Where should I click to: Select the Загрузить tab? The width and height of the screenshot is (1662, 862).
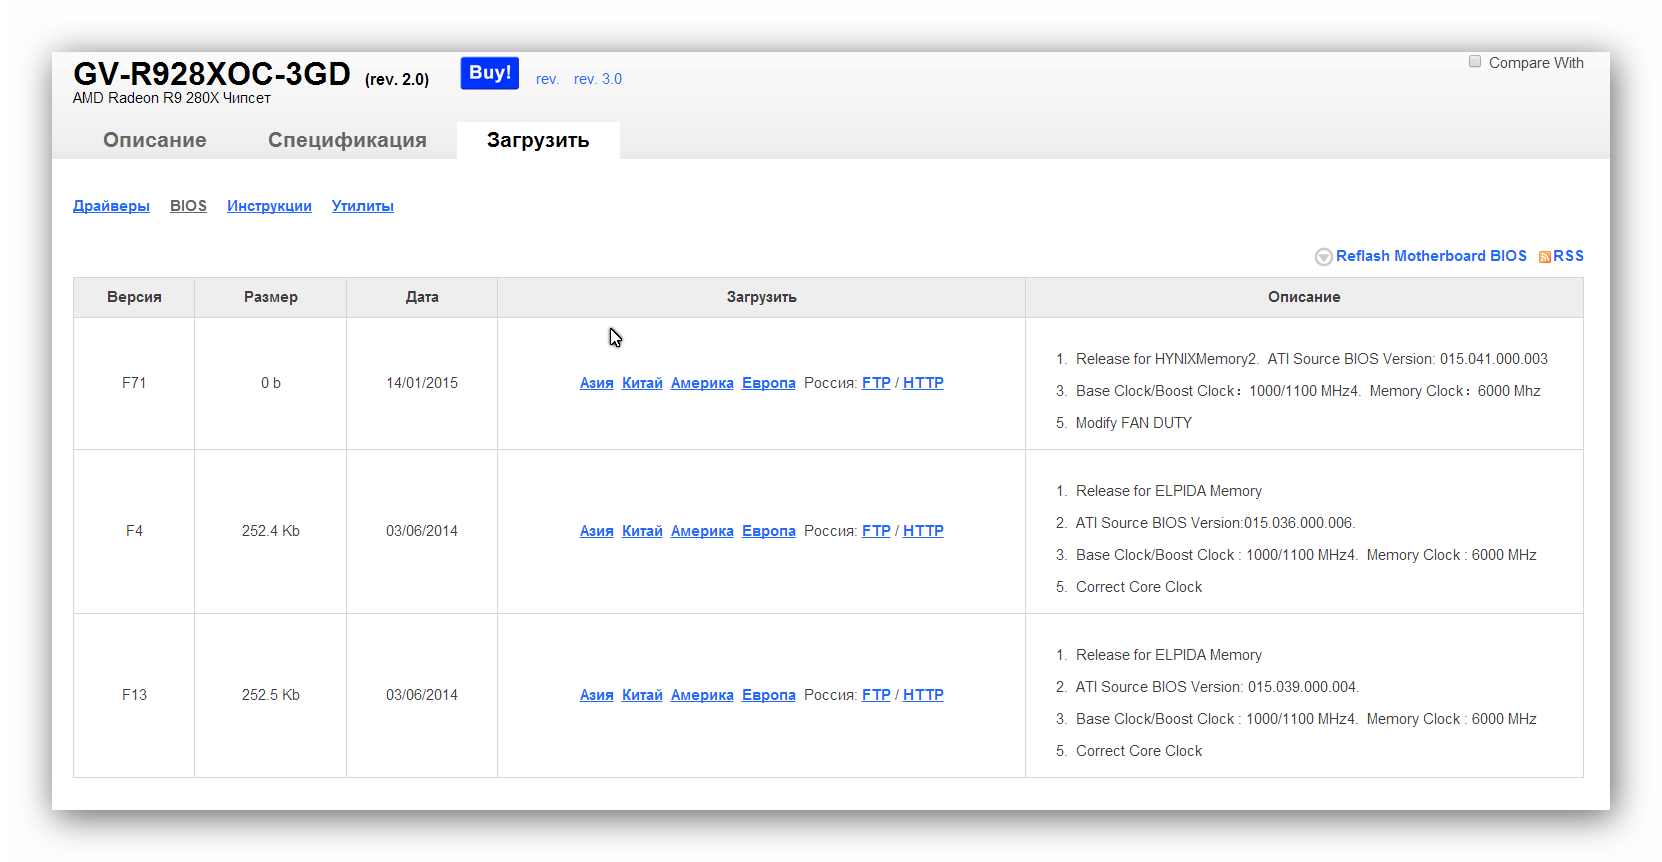pyautogui.click(x=538, y=140)
